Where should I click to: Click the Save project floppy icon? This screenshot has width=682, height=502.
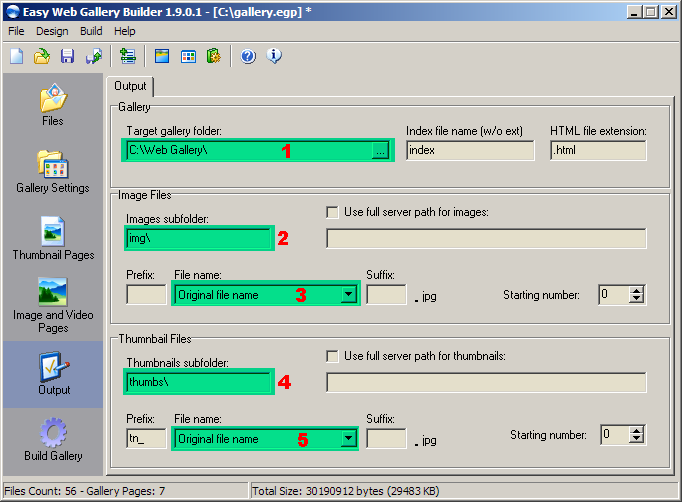tap(67, 57)
